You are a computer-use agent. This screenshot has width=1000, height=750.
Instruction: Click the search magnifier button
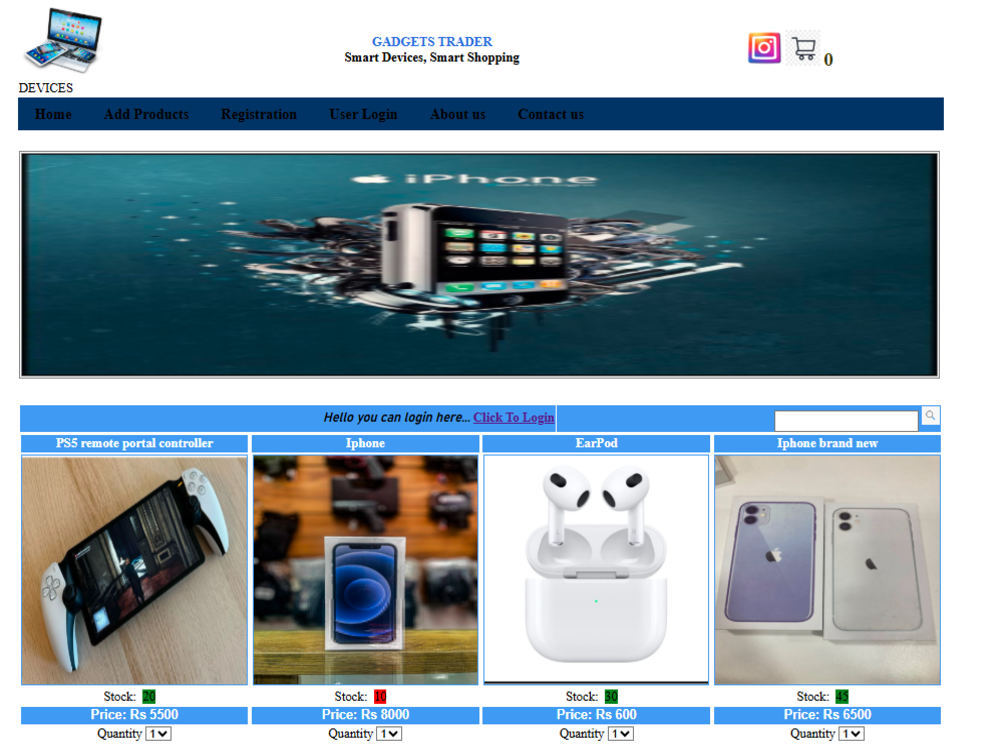pyautogui.click(x=930, y=416)
